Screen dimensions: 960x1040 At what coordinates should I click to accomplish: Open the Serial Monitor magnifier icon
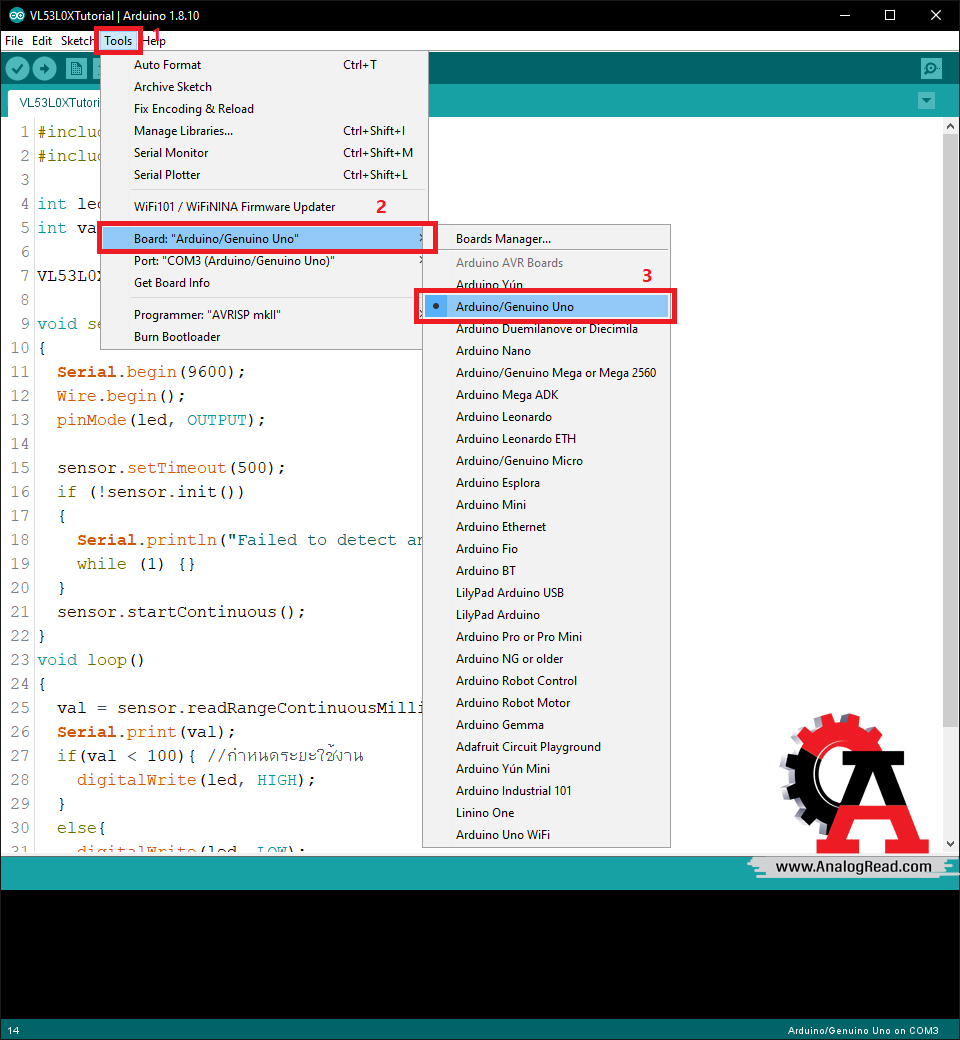click(x=931, y=68)
